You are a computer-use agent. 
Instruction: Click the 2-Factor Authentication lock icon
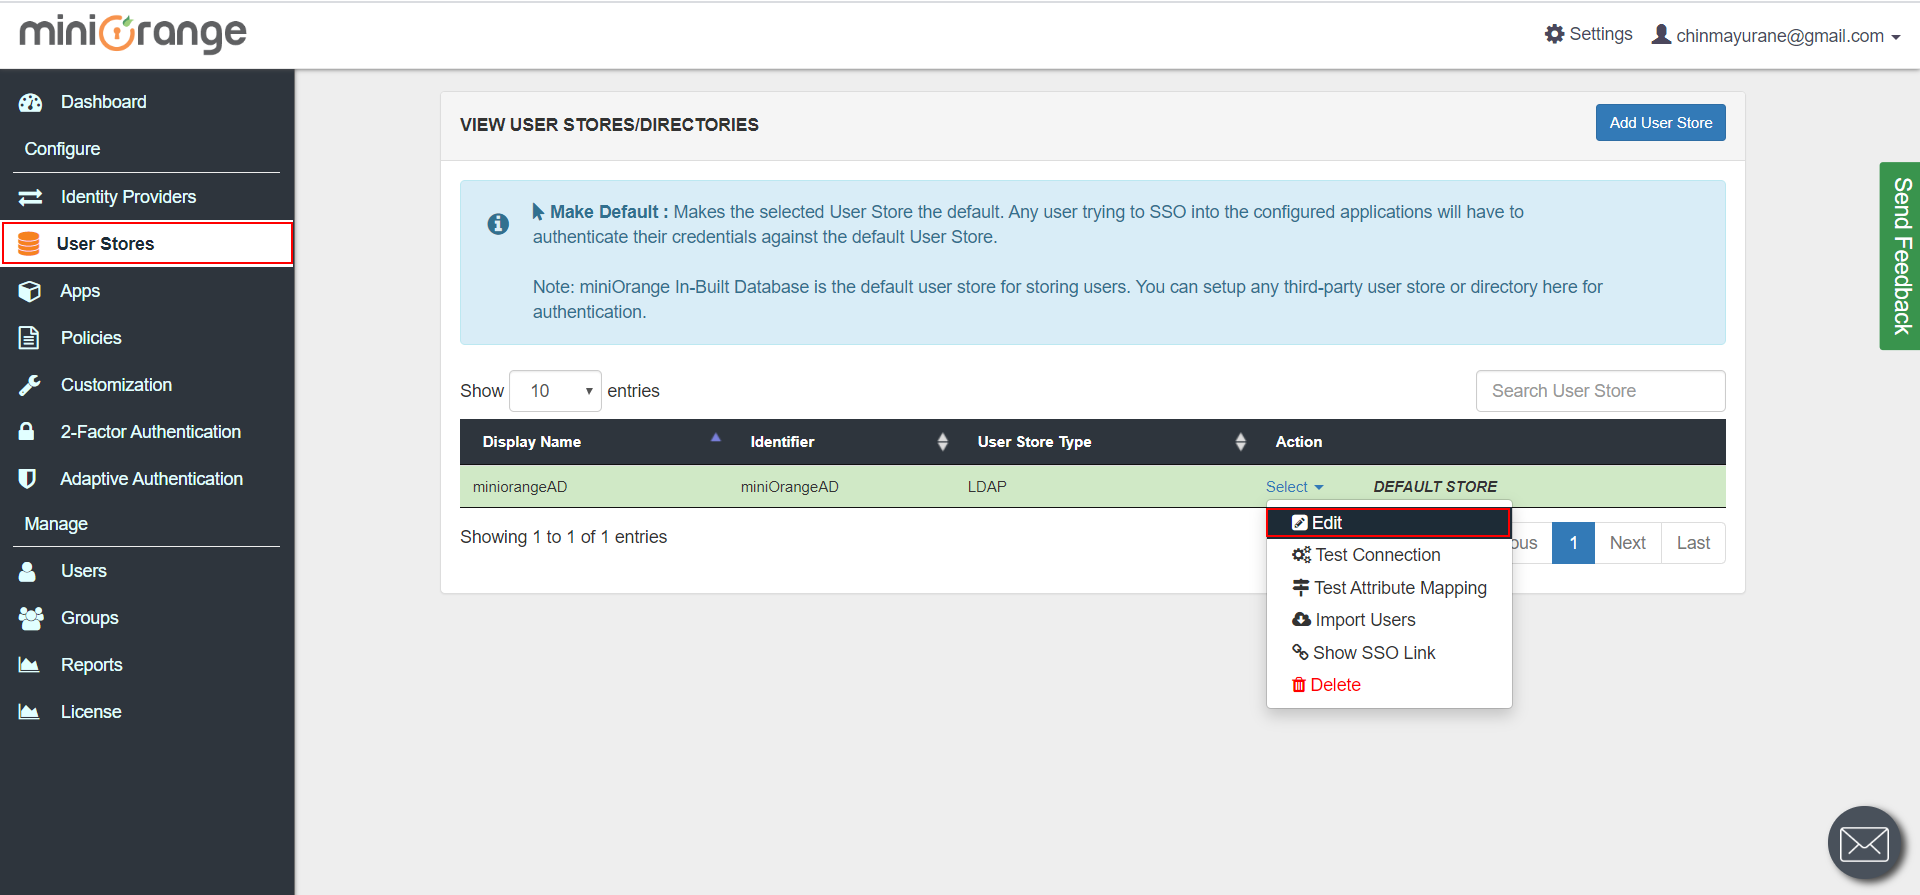pyautogui.click(x=27, y=431)
